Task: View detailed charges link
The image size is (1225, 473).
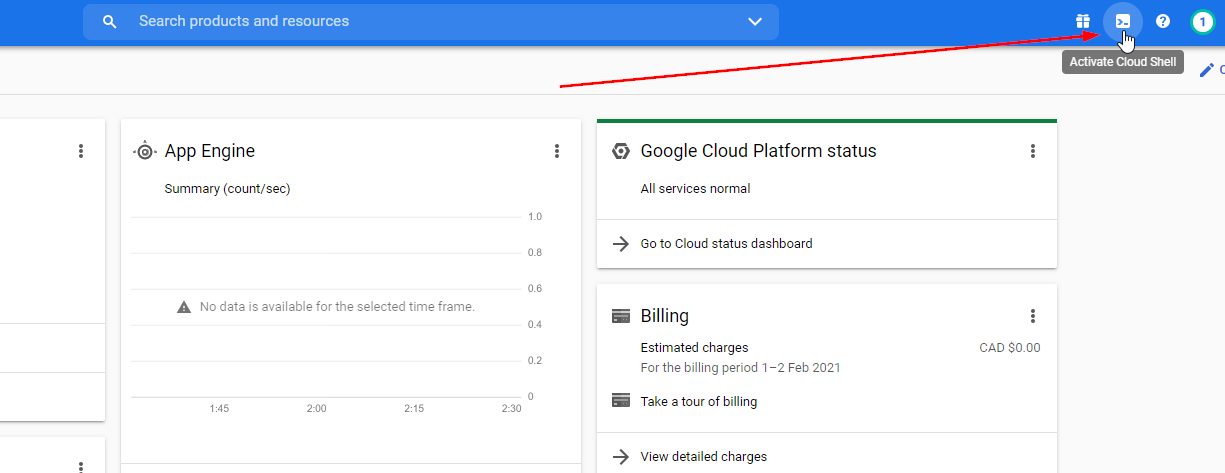Action: pos(704,456)
